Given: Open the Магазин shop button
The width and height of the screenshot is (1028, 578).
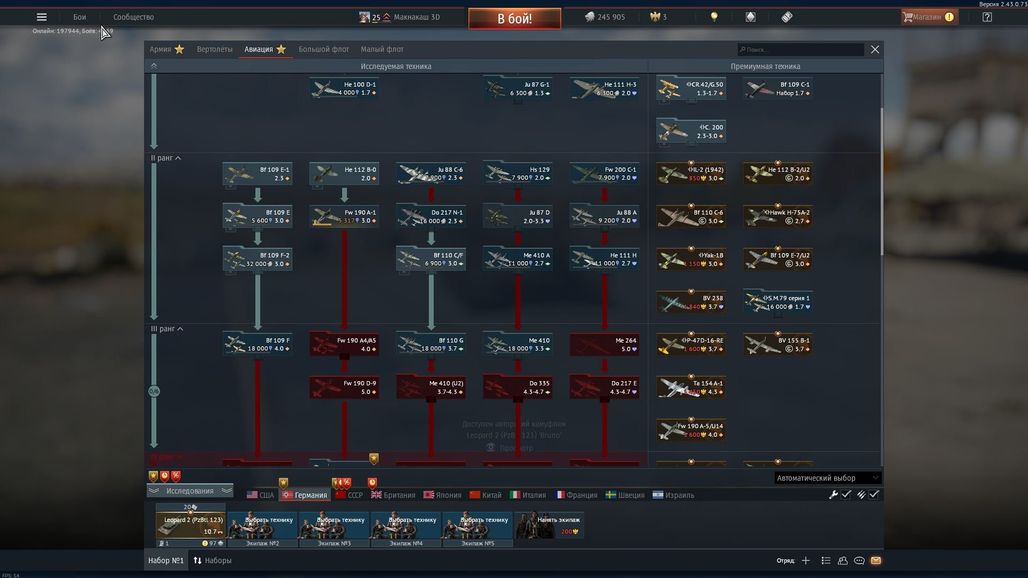Looking at the screenshot, I should click(x=929, y=17).
